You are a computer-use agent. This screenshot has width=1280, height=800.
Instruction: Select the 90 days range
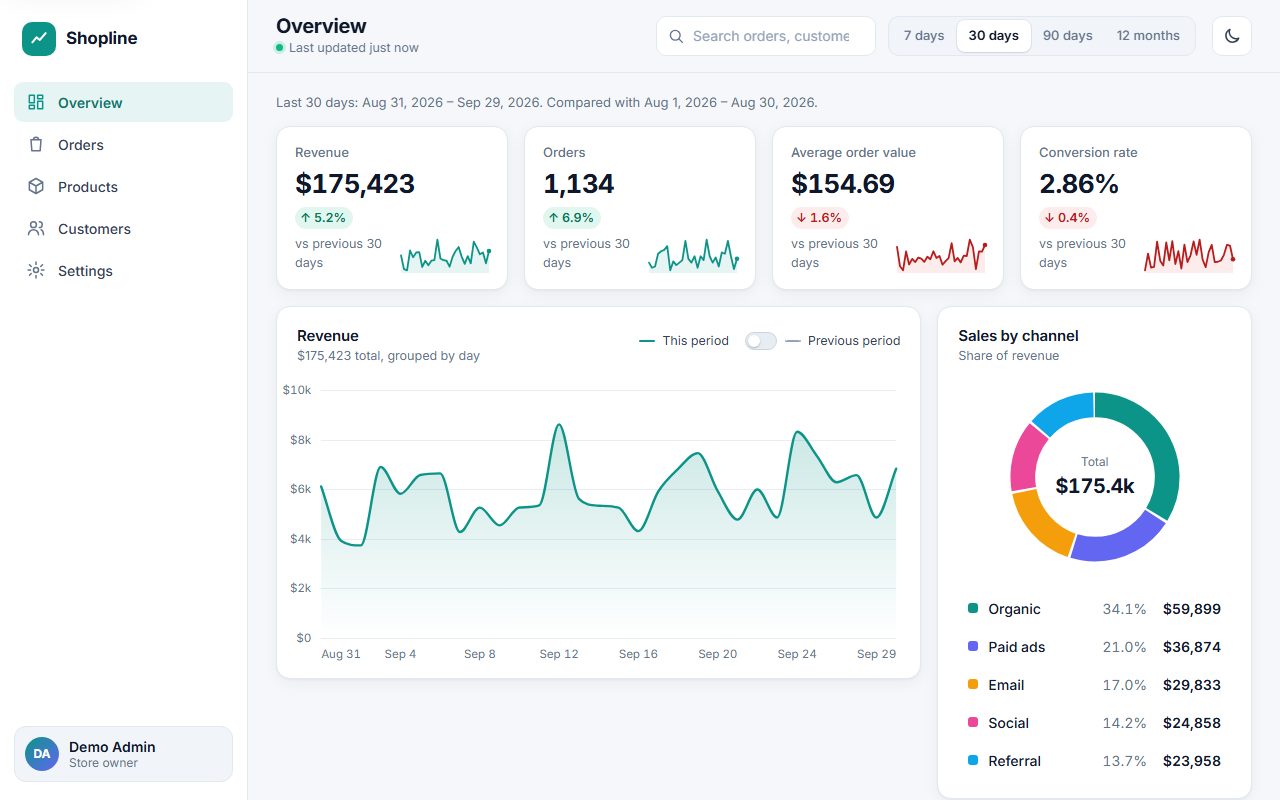[1068, 36]
